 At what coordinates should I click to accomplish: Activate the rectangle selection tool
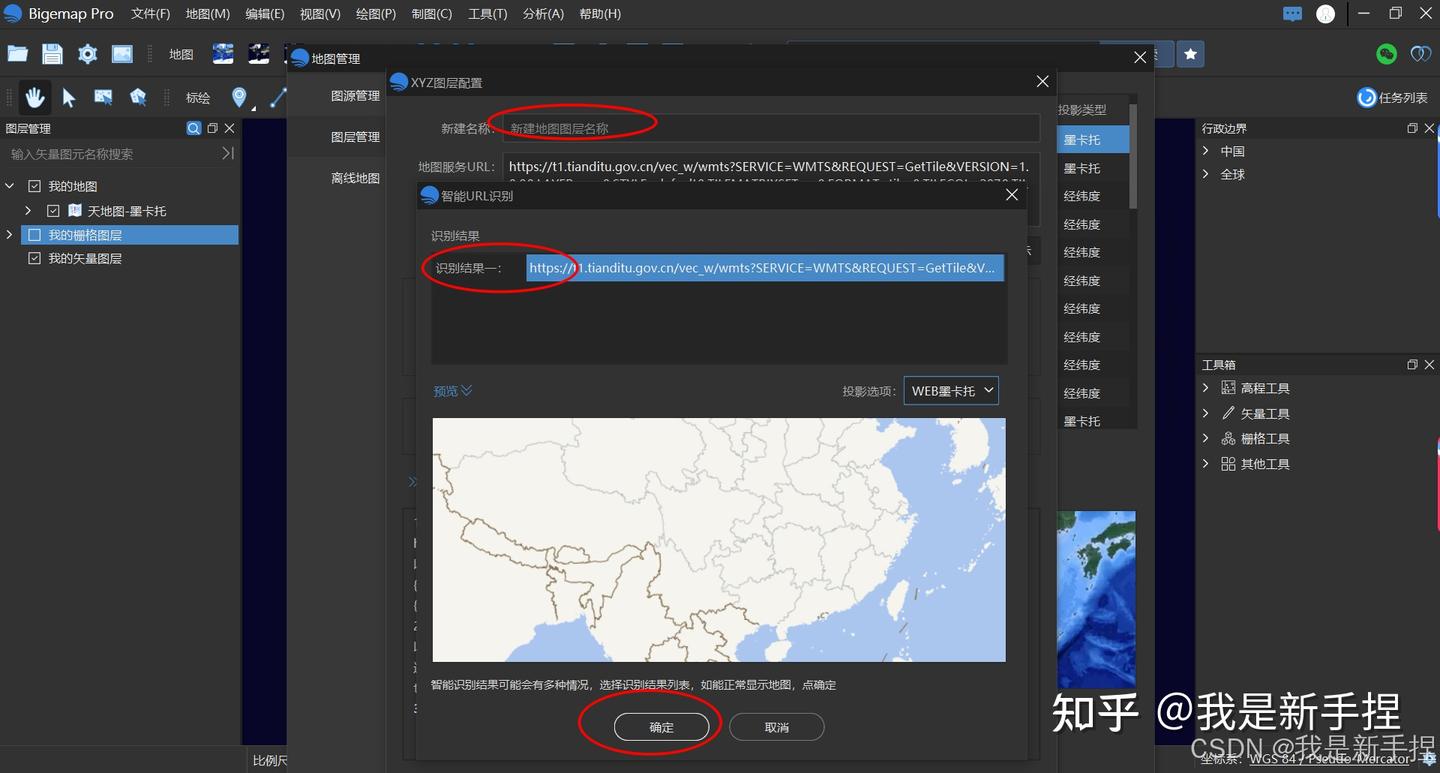[104, 96]
